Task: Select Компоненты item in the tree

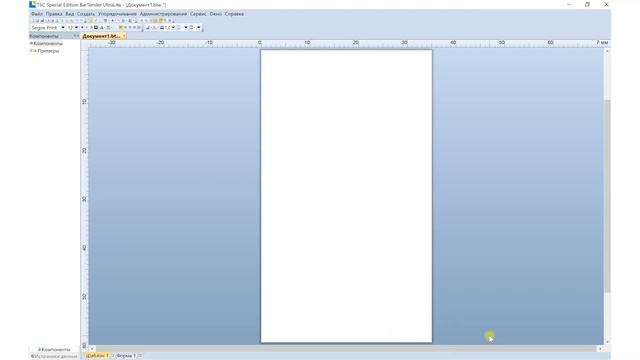Action: pos(48,43)
